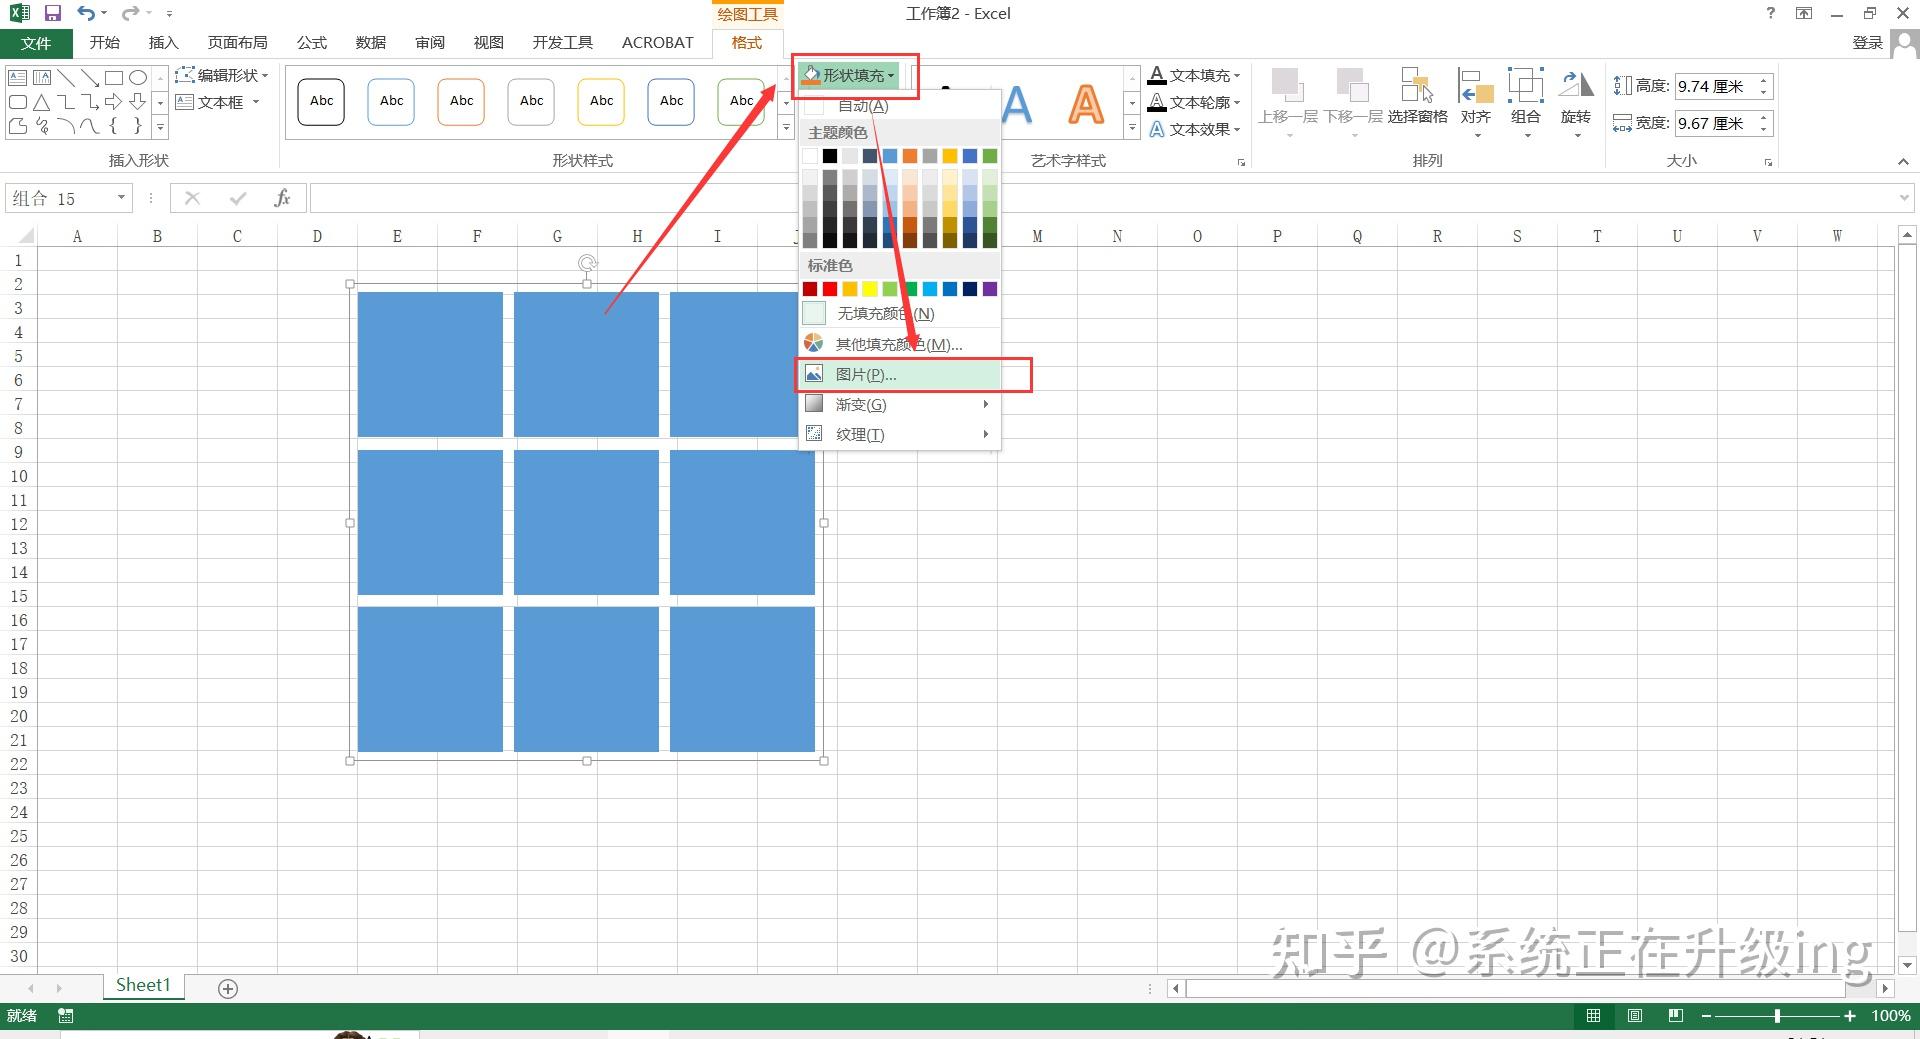1920x1039 pixels.
Task: Click the fx insert function icon
Action: [282, 198]
